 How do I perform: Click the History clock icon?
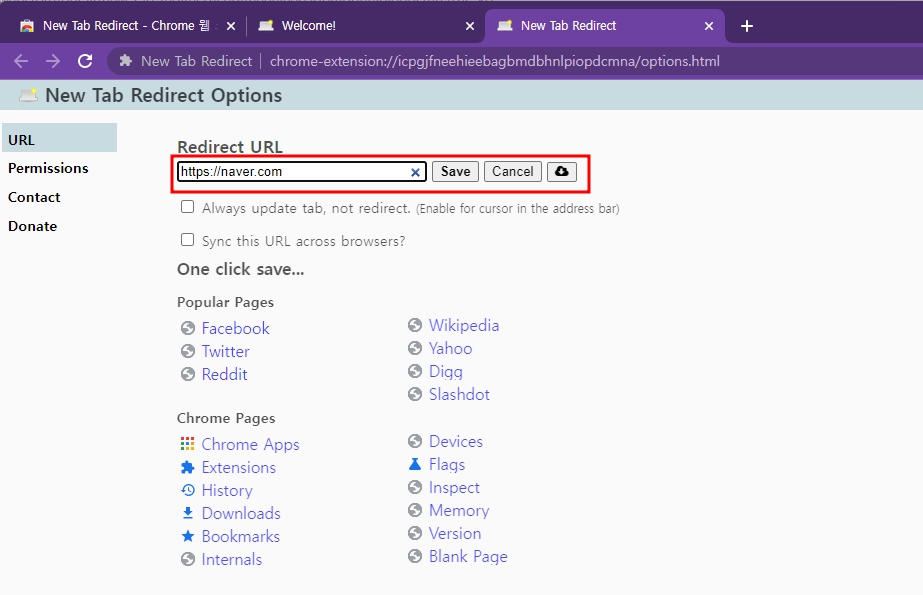tap(188, 490)
